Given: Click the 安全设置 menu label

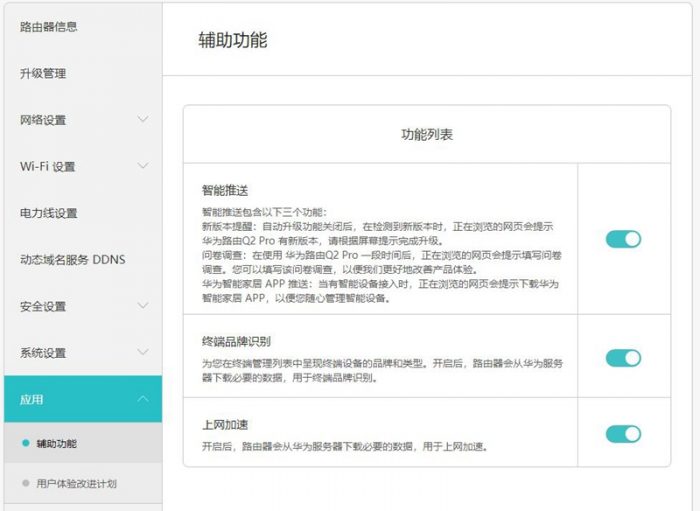Looking at the screenshot, I should (43, 306).
